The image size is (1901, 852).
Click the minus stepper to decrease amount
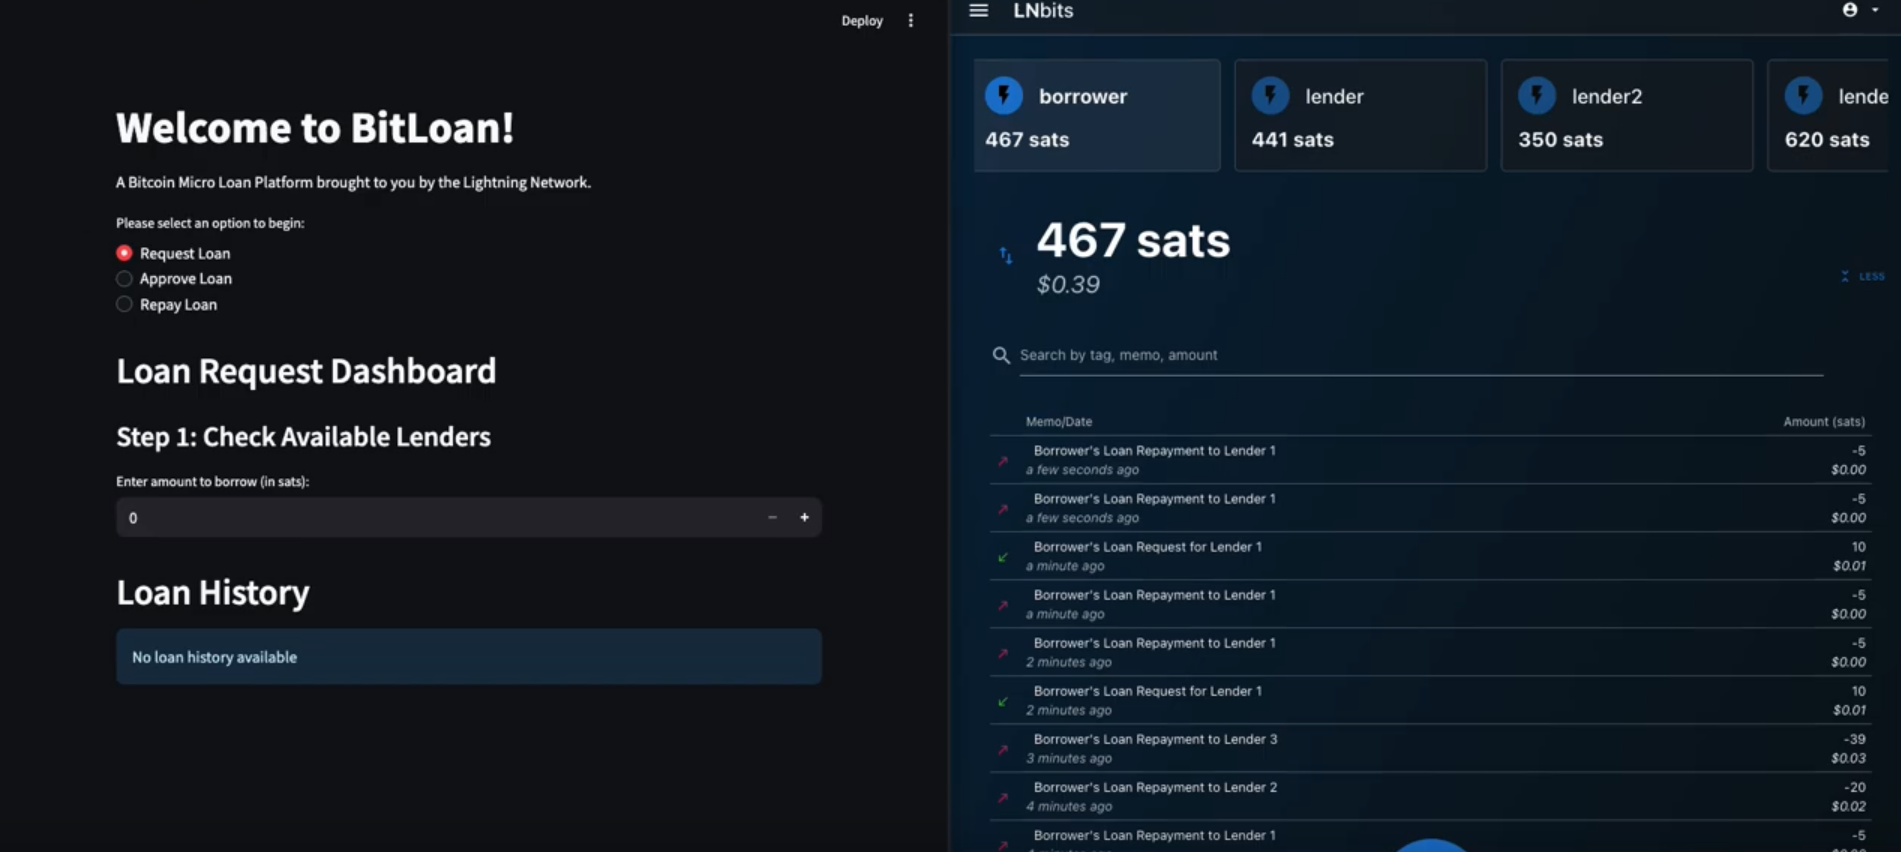click(772, 517)
